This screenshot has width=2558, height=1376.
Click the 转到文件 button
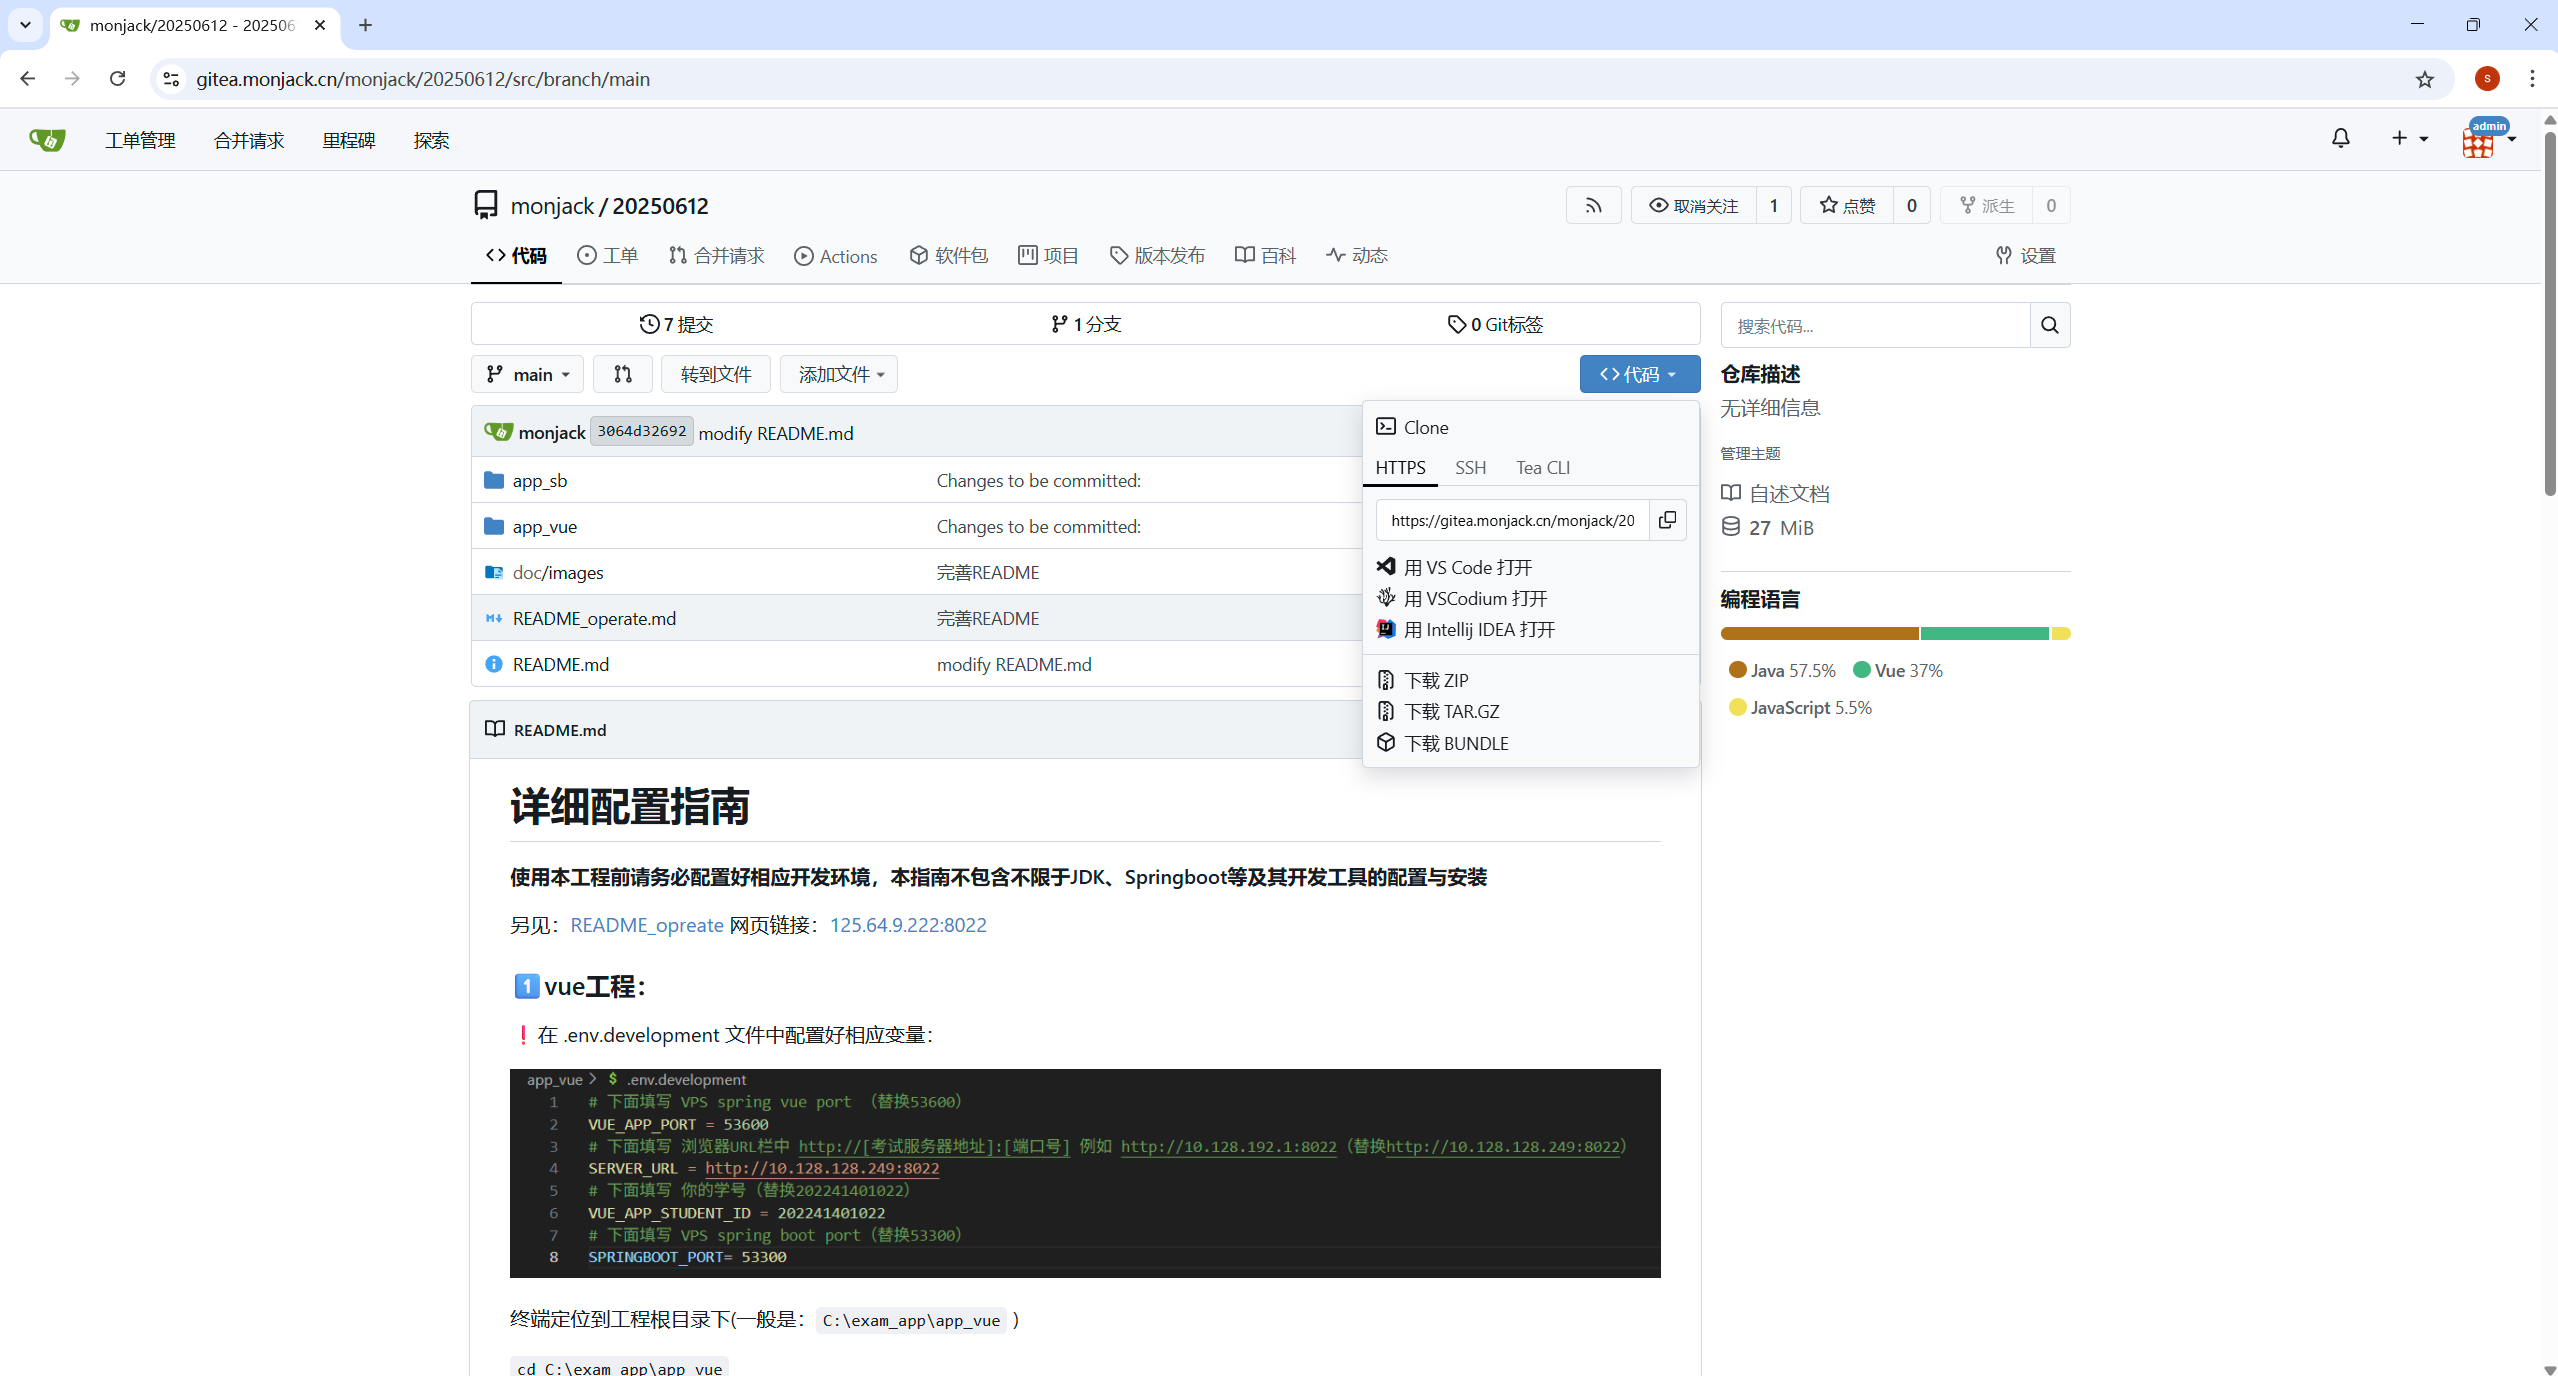pyautogui.click(x=715, y=374)
